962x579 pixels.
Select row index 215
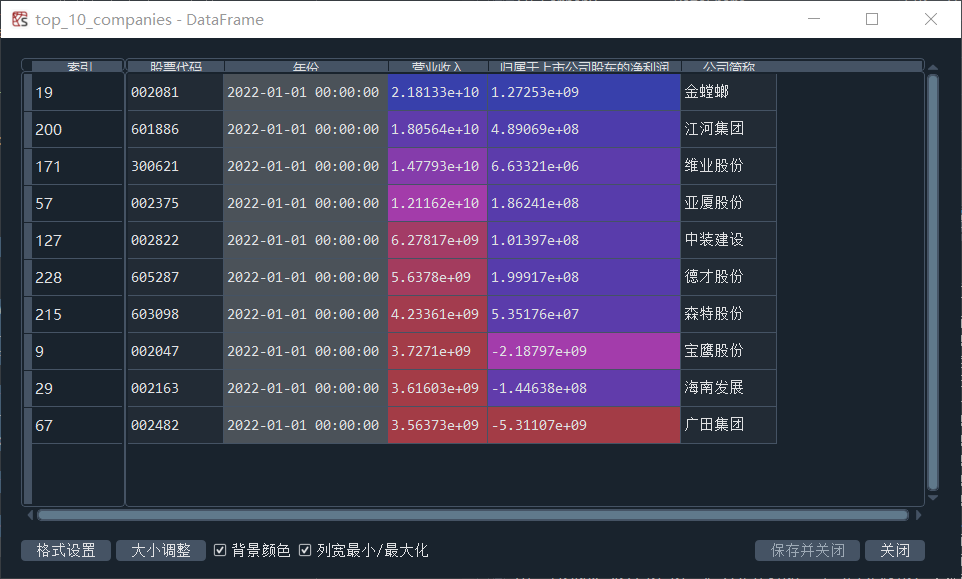point(77,315)
